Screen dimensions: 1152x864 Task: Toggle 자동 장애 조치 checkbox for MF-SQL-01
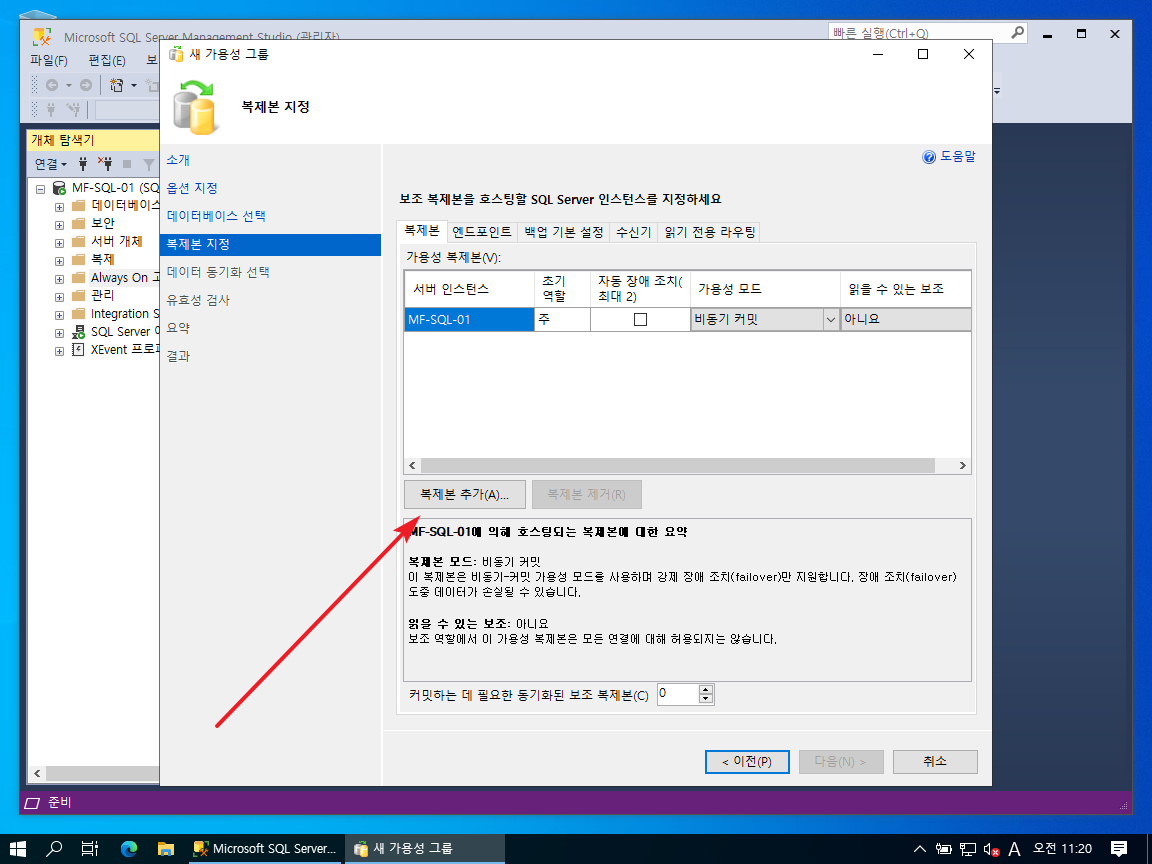click(640, 320)
